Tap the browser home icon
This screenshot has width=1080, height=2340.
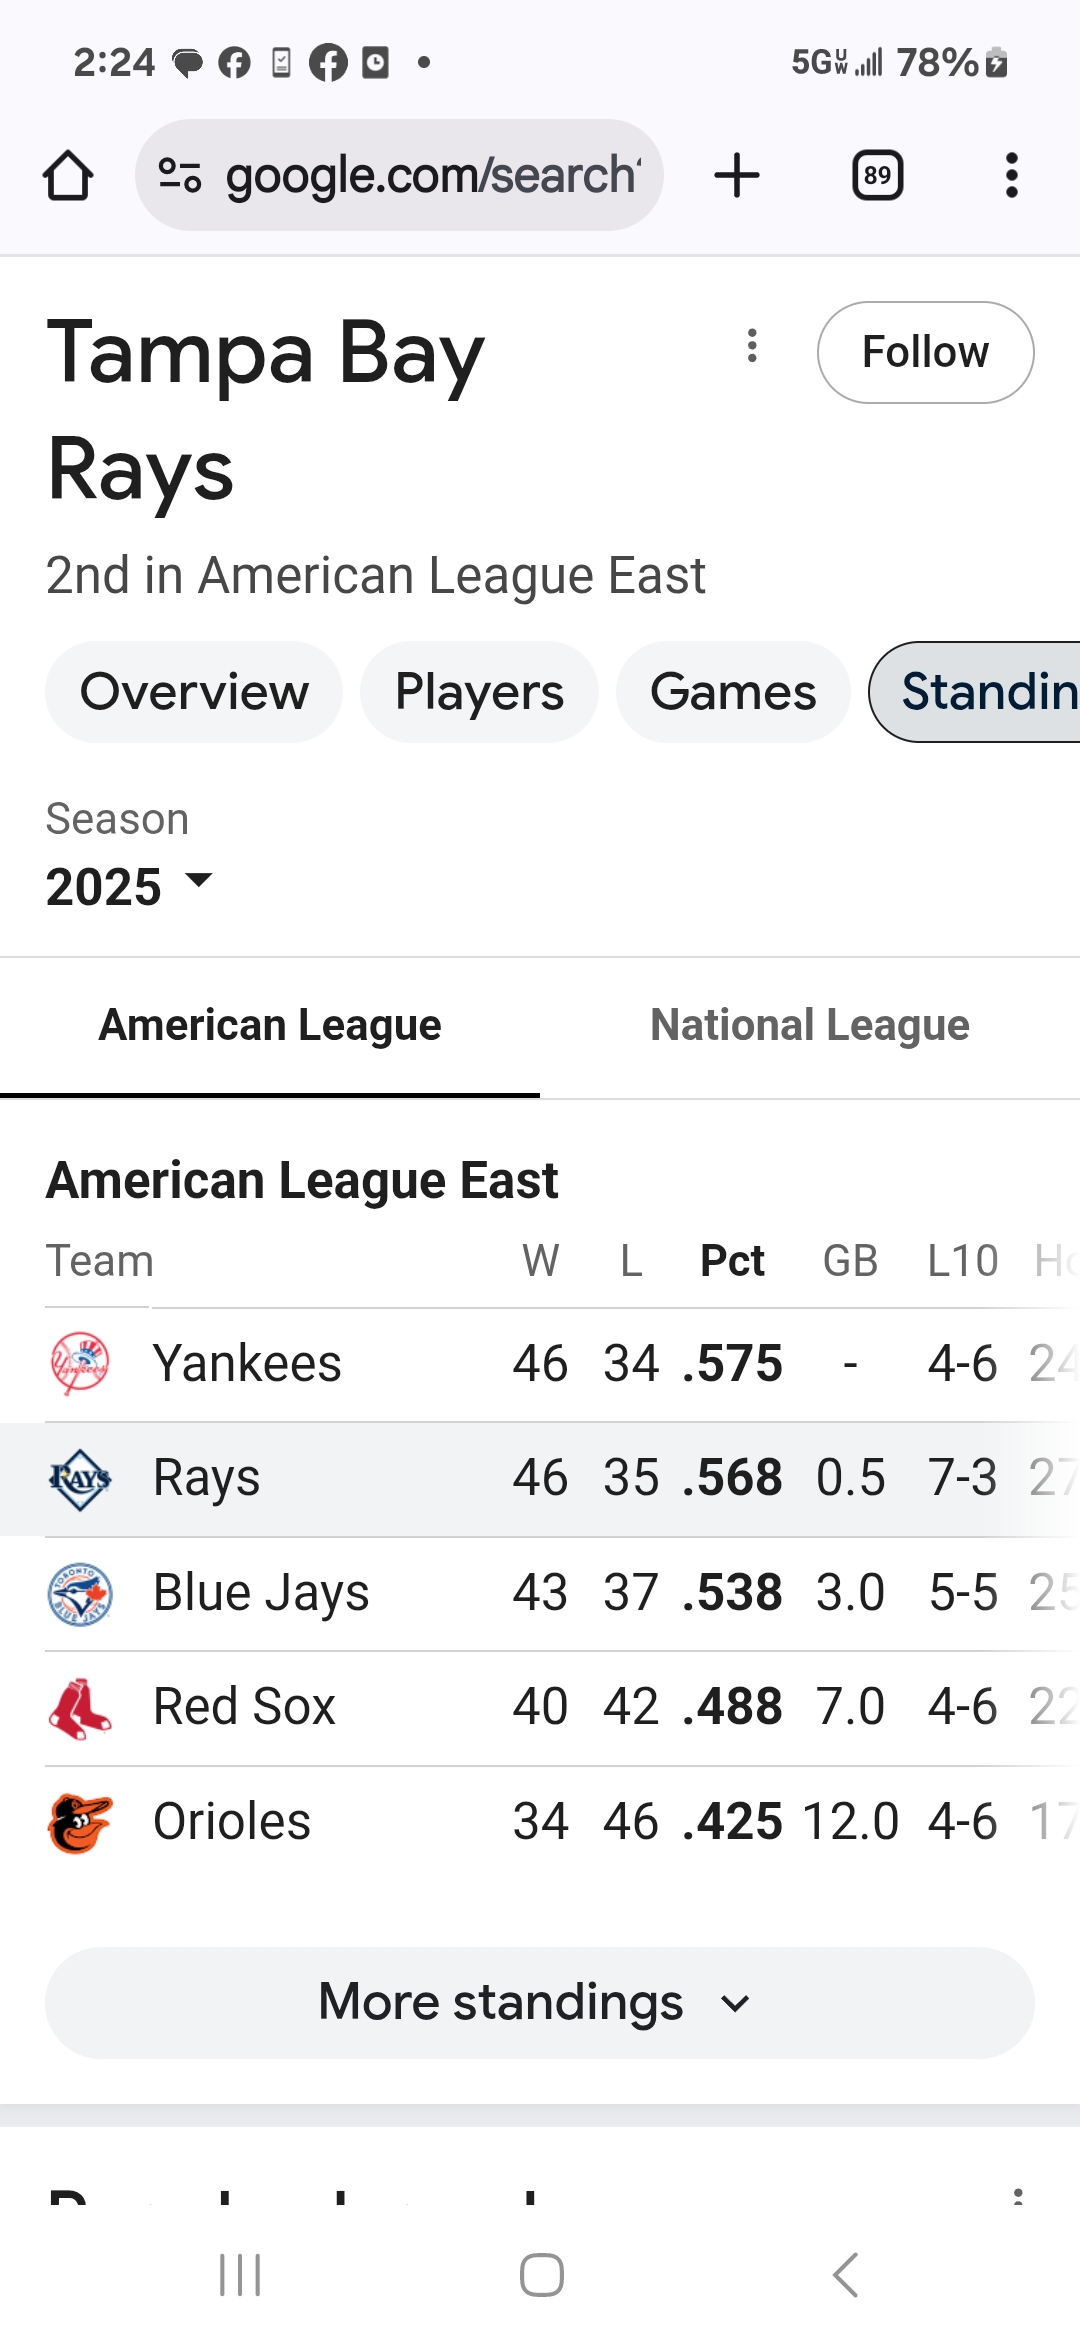(68, 176)
